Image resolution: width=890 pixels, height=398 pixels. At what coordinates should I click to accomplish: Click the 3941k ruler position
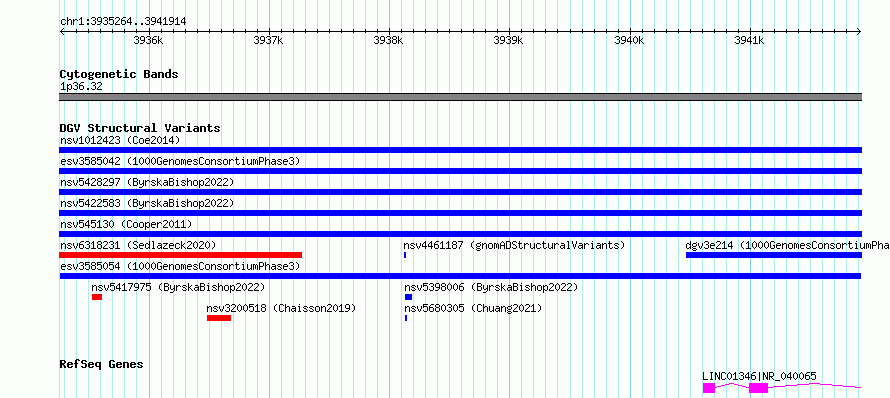749,40
